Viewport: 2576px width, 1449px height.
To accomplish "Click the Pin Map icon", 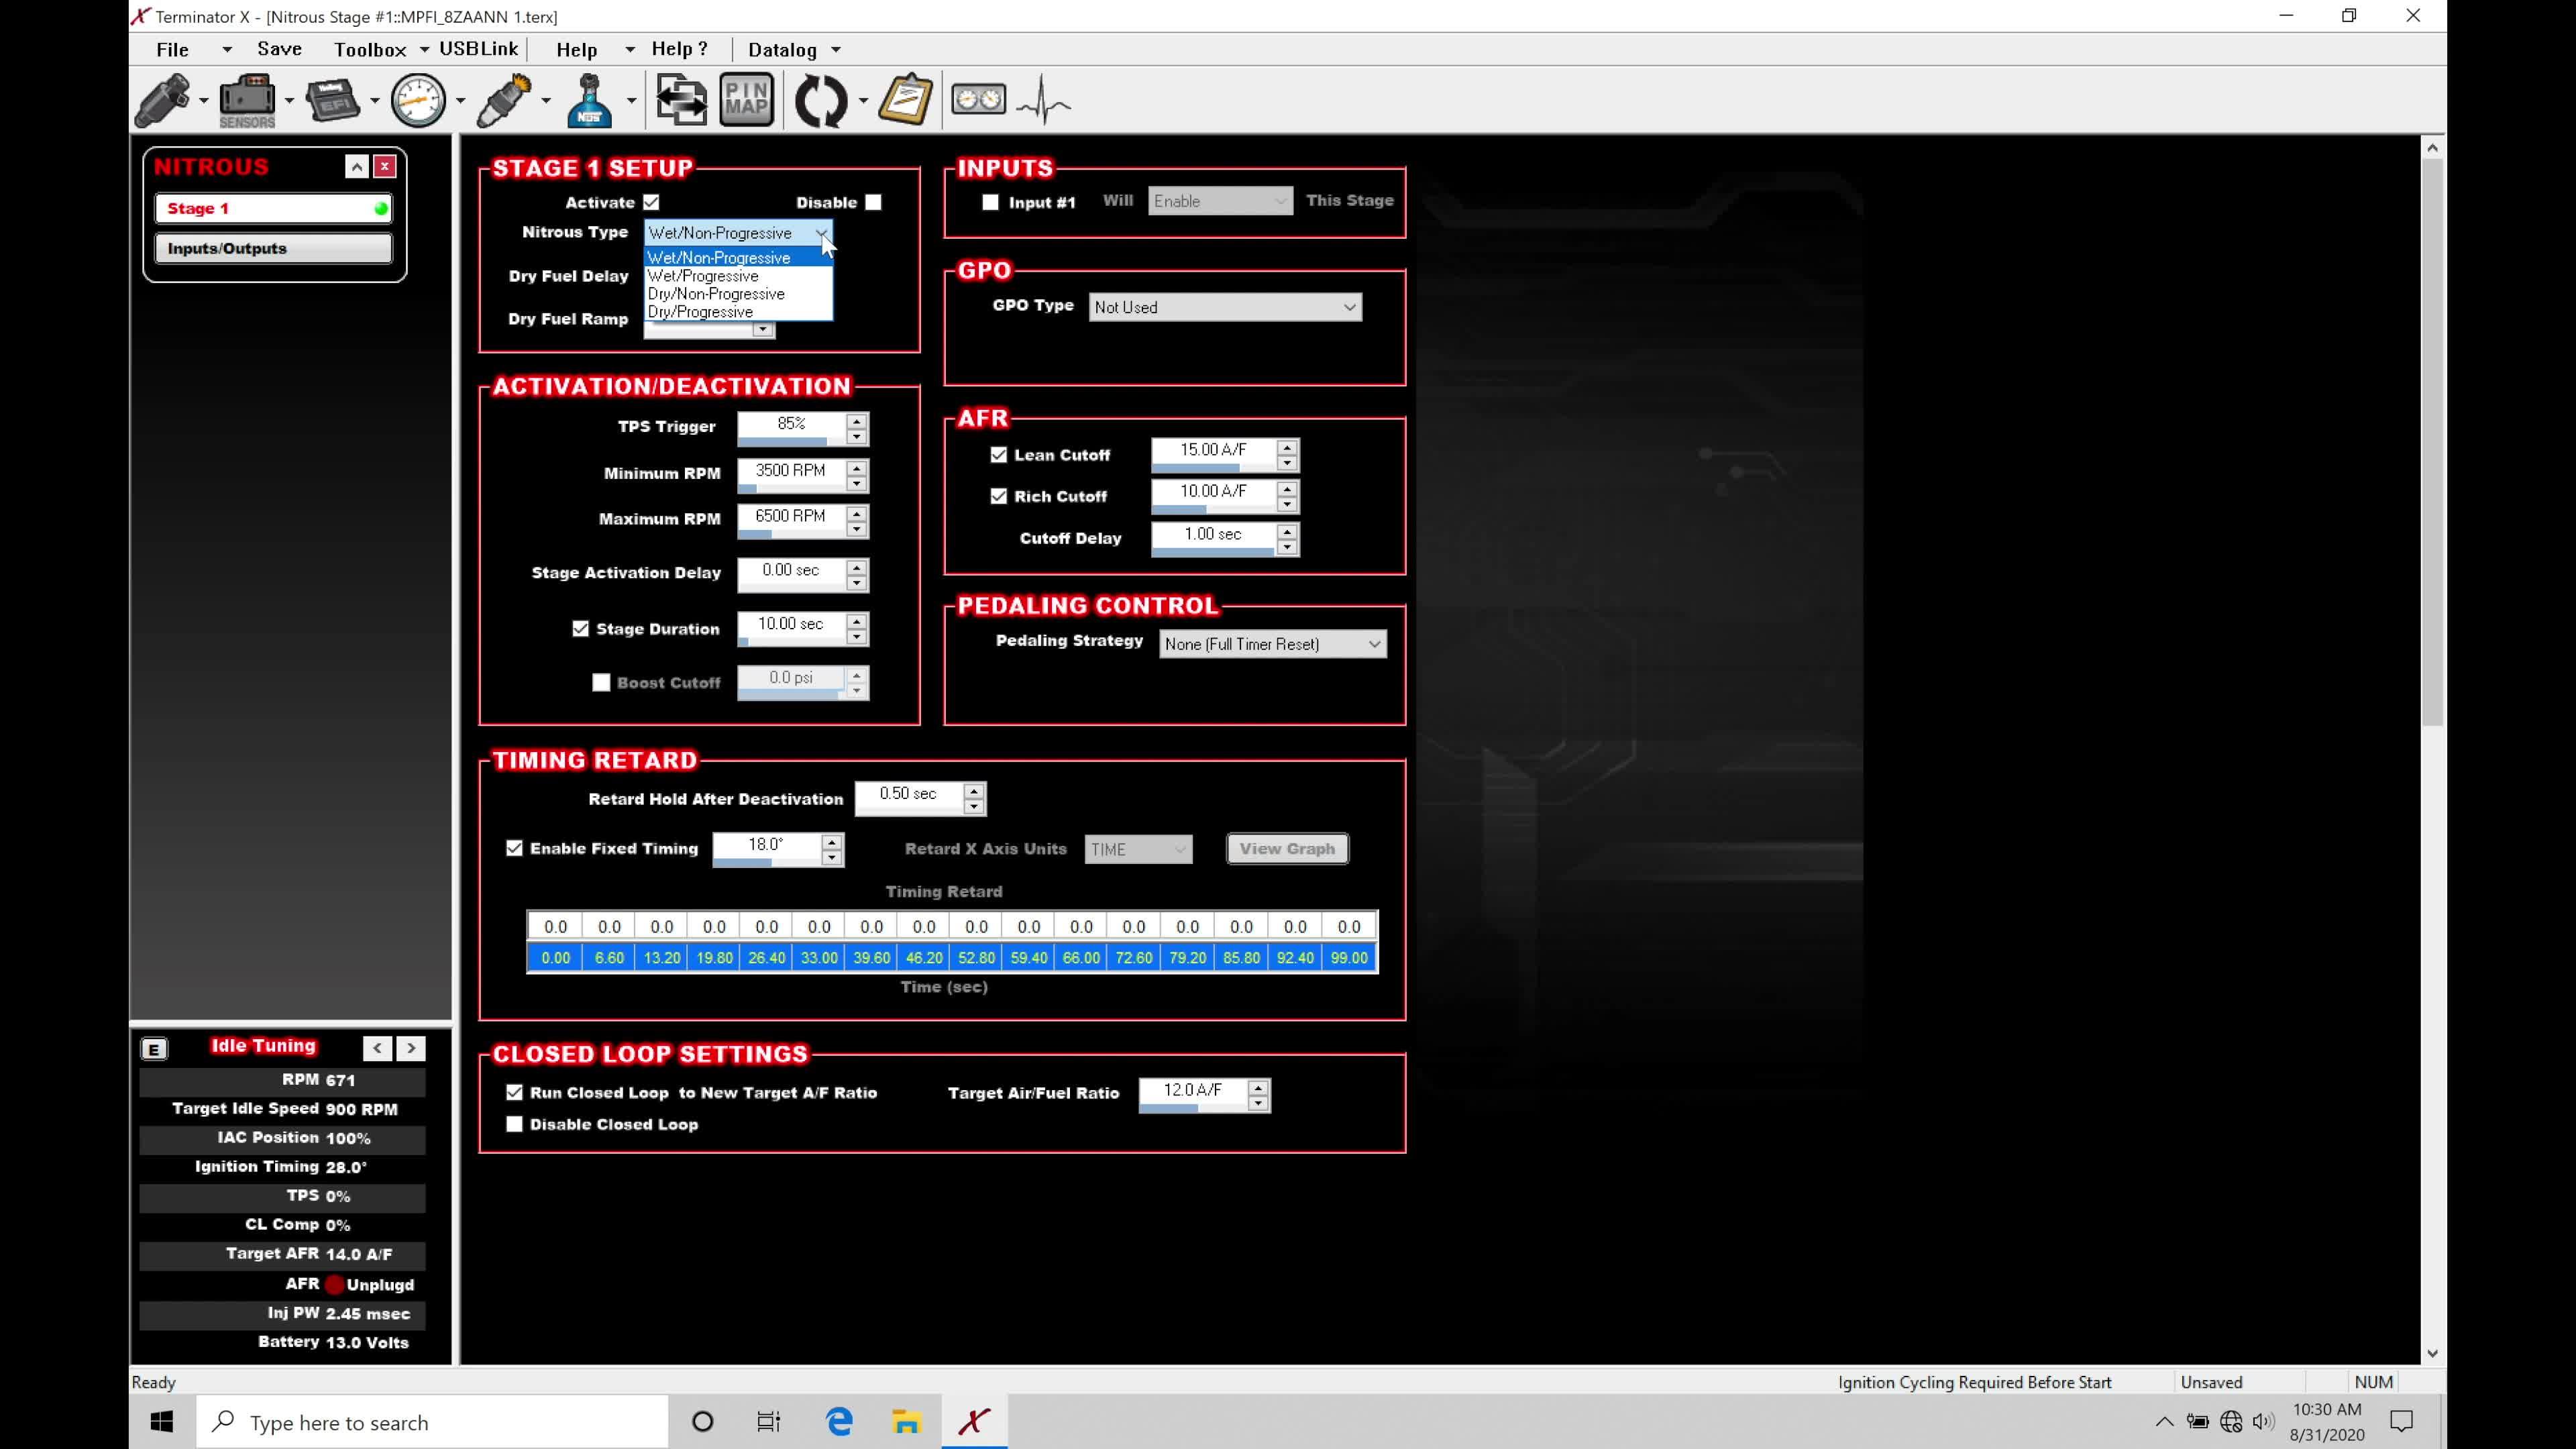I will coord(747,100).
